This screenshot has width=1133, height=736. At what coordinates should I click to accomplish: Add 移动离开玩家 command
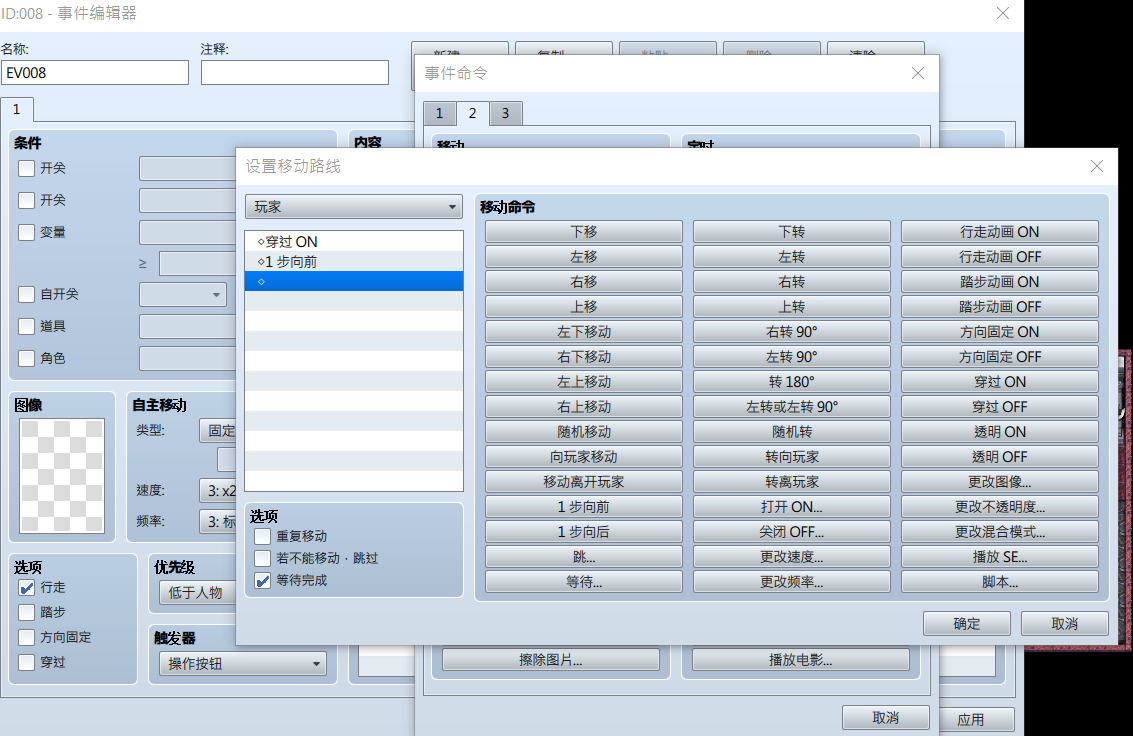tap(583, 482)
